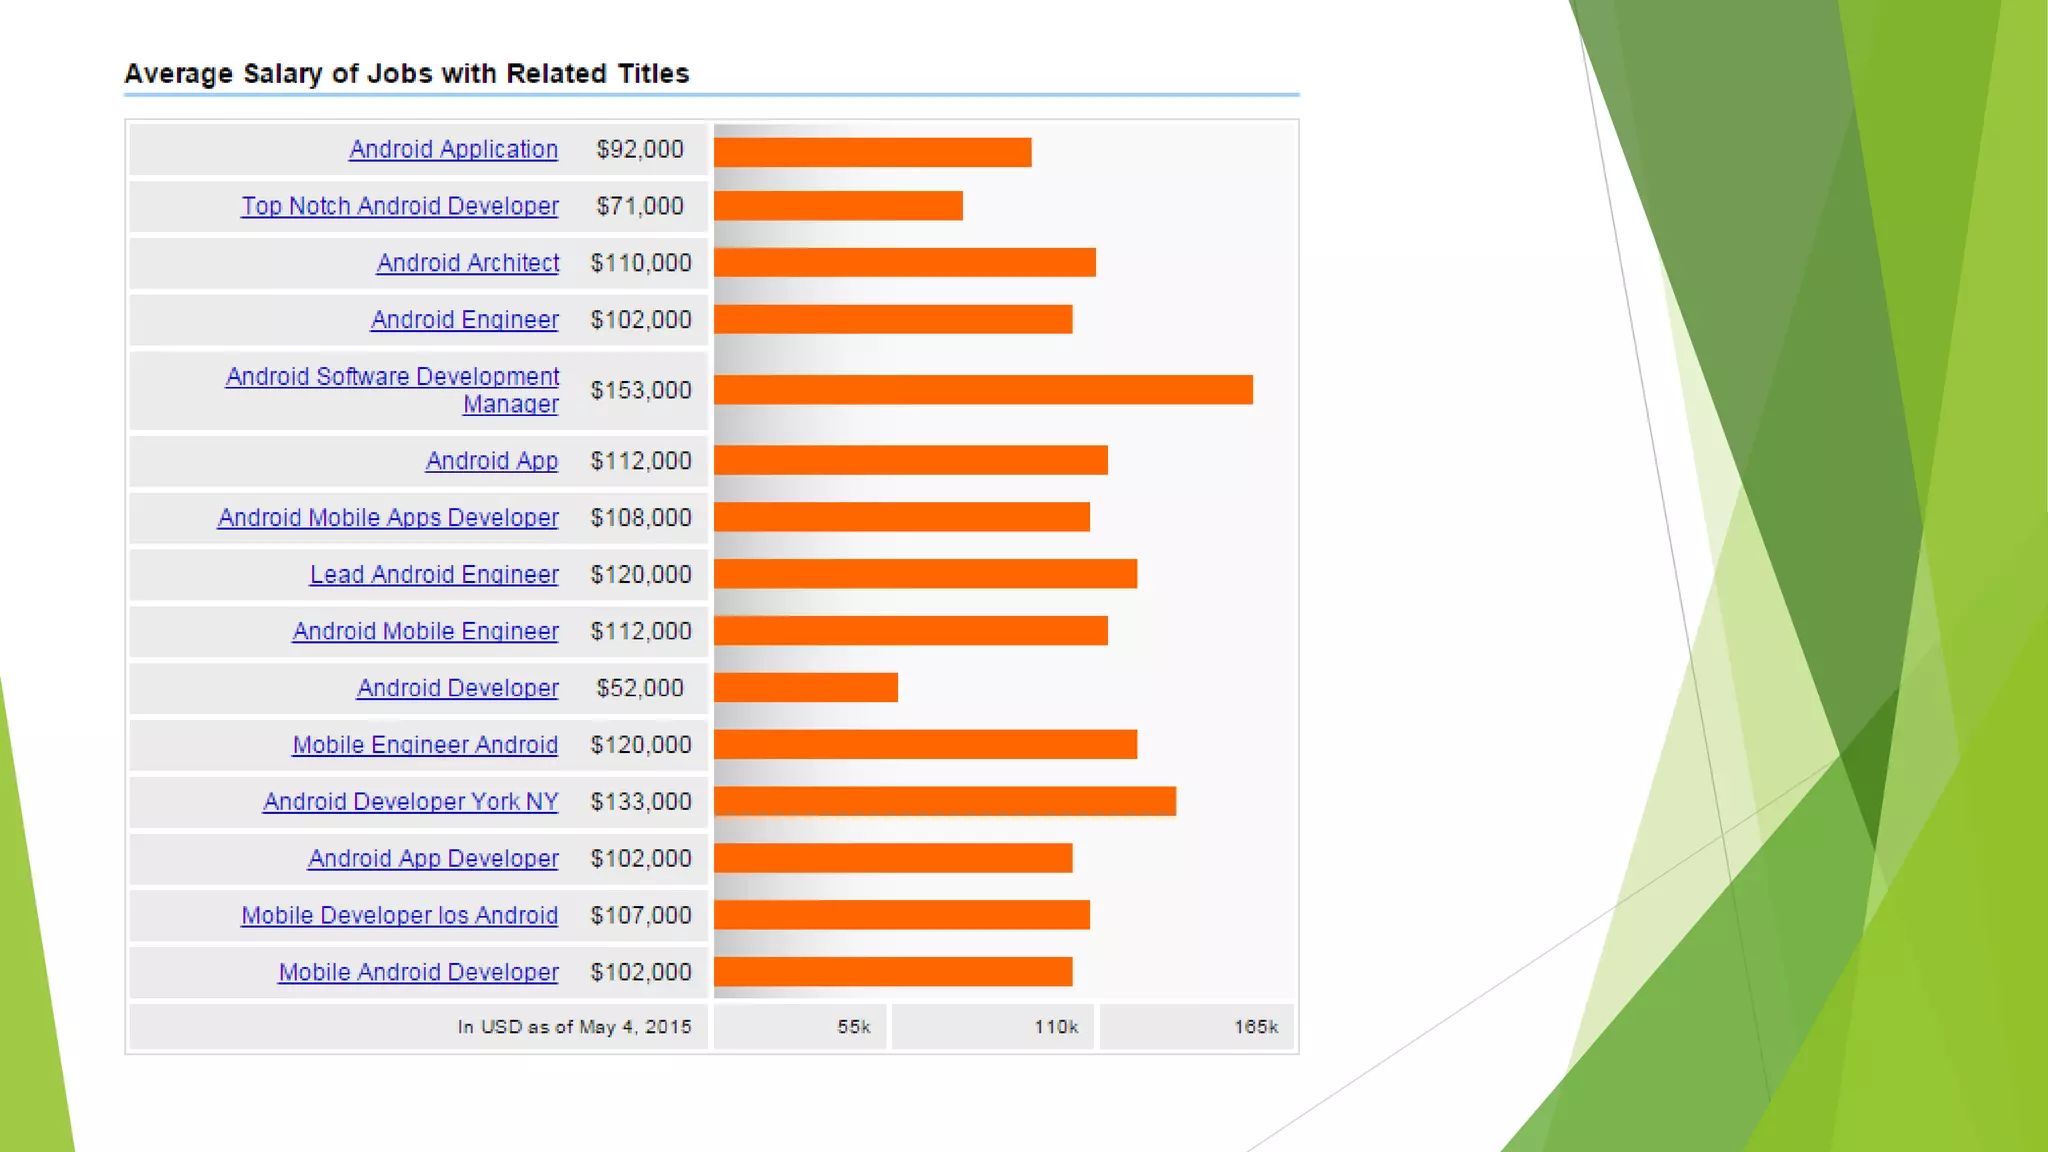The image size is (2048, 1152).
Task: Click the Average Salary chart heading
Action: (x=406, y=74)
